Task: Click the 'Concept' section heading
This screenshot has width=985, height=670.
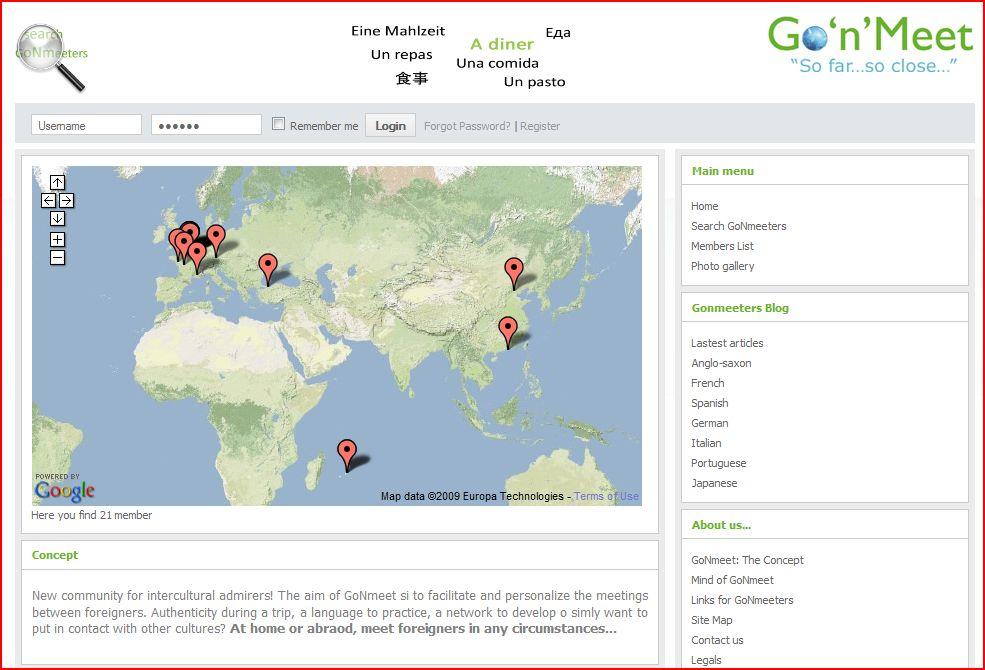Action: click(x=55, y=555)
